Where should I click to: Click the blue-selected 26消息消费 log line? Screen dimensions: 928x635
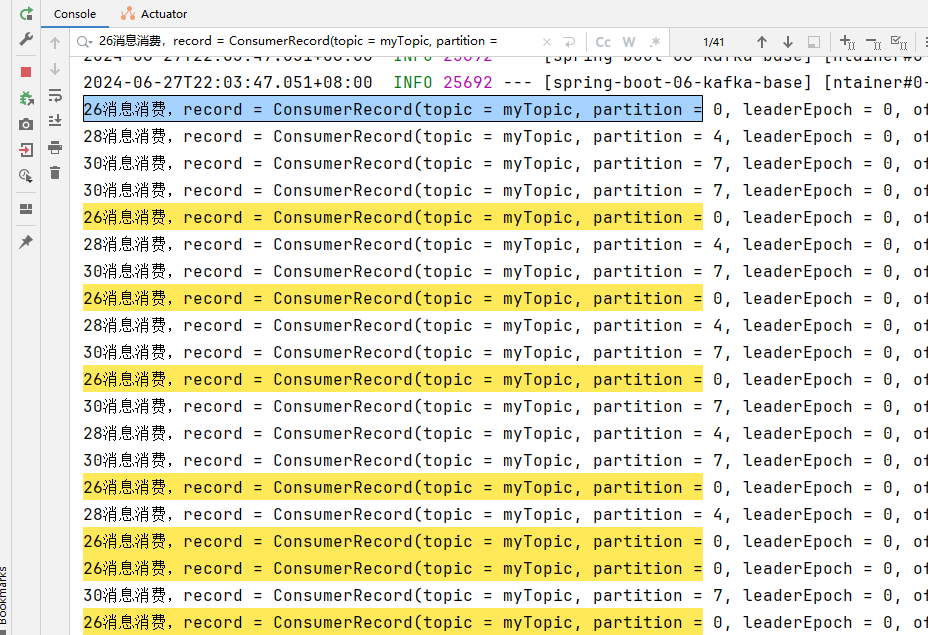(393, 109)
